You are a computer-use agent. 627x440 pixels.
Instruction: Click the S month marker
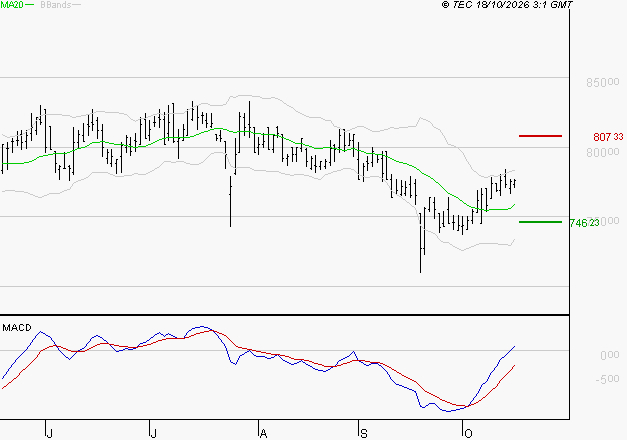[363, 434]
